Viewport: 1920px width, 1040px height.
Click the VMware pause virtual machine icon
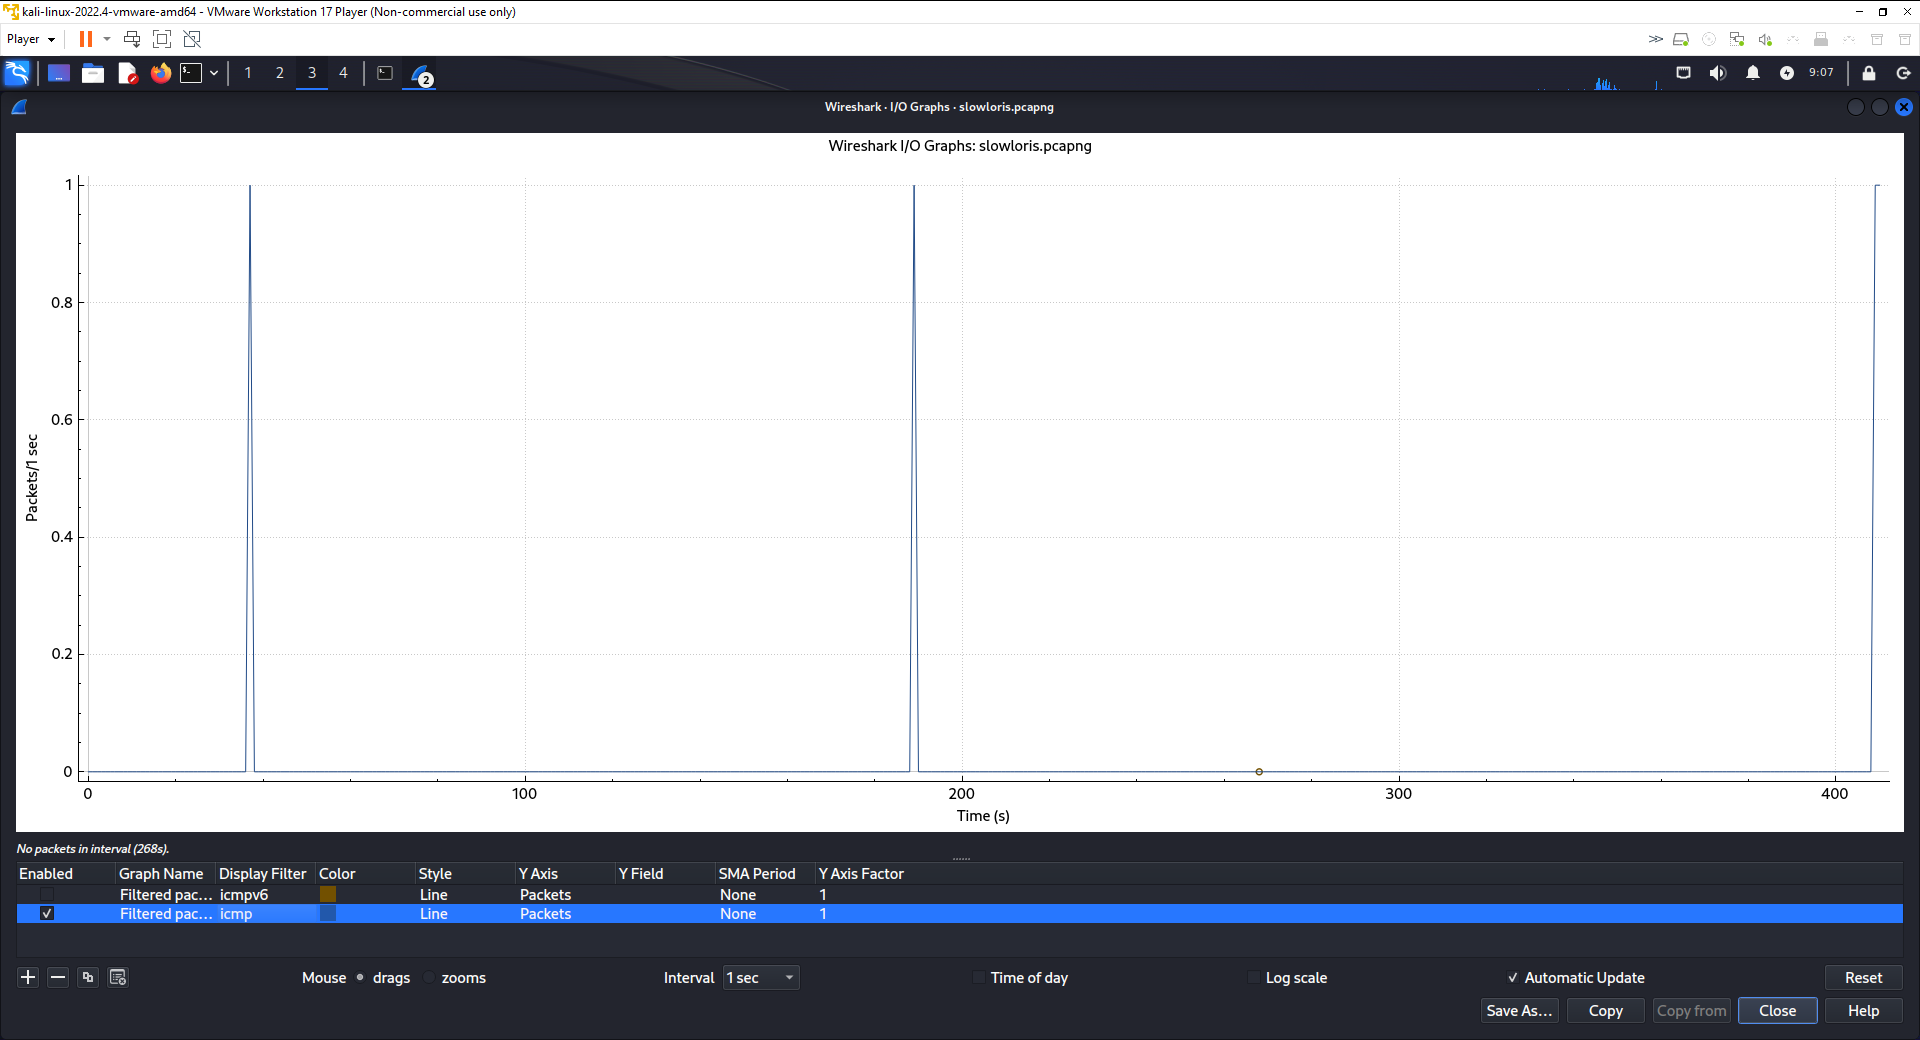coord(86,39)
